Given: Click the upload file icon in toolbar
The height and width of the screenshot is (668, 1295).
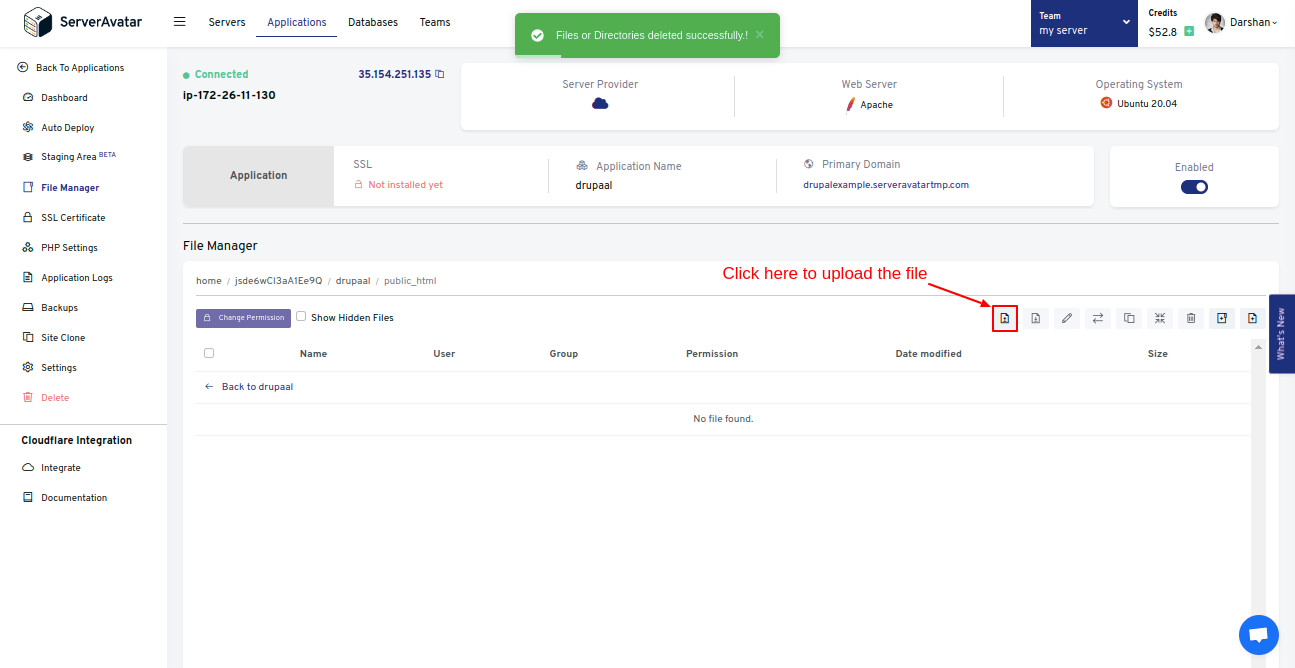Looking at the screenshot, I should click(1005, 318).
